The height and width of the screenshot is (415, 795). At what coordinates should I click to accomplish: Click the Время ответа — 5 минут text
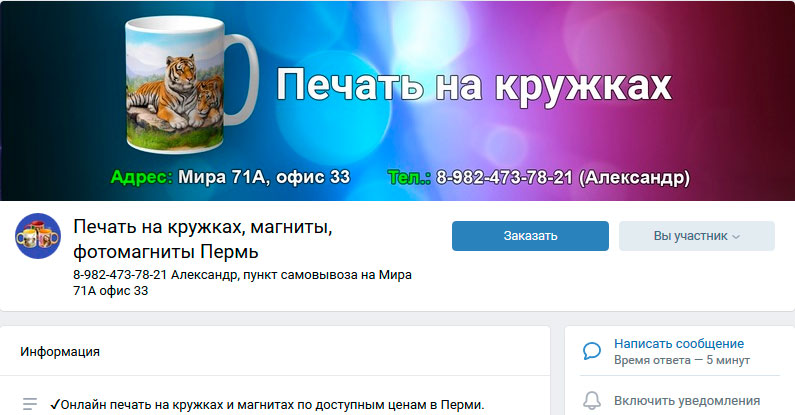click(682, 360)
